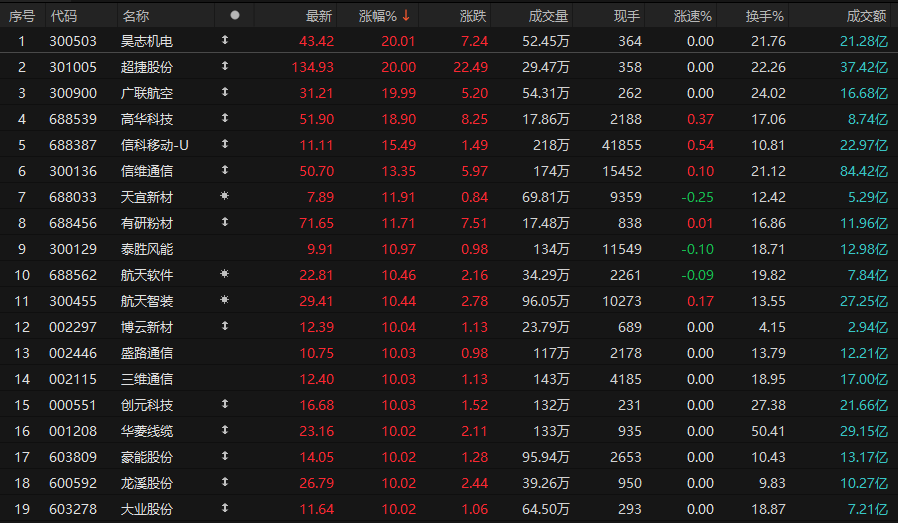Image resolution: width=898 pixels, height=523 pixels.
Task: Click percent gain 18.90
Action: (399, 119)
